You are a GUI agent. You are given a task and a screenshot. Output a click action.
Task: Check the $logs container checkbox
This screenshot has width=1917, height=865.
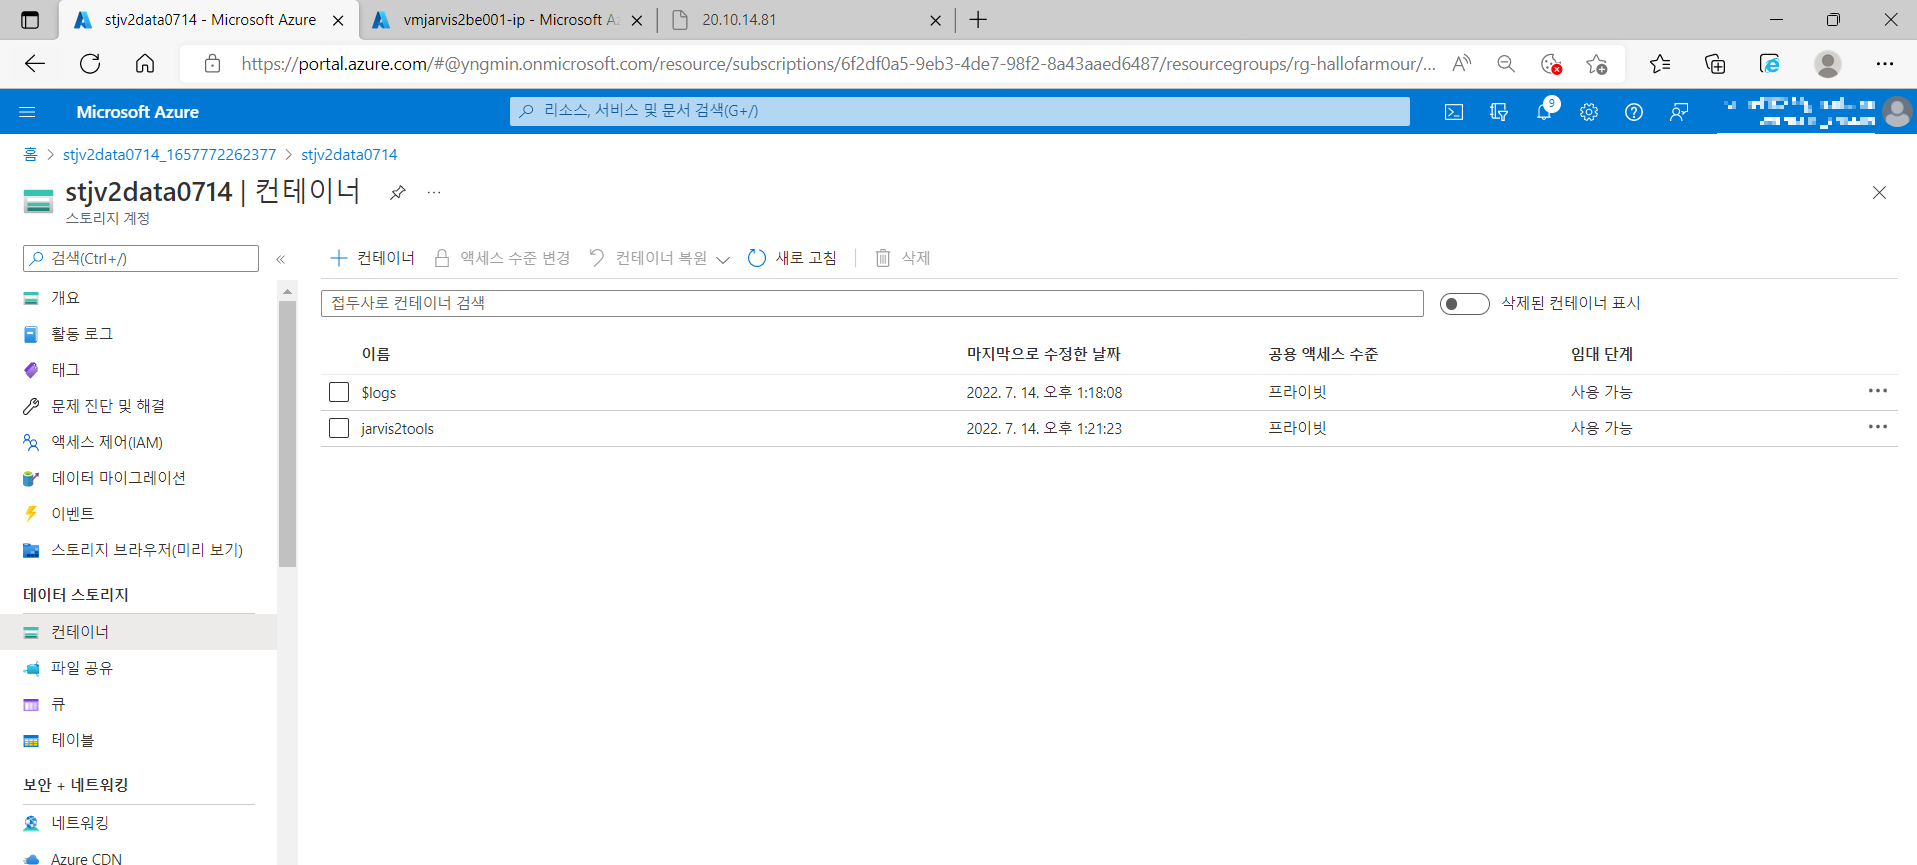tap(339, 392)
